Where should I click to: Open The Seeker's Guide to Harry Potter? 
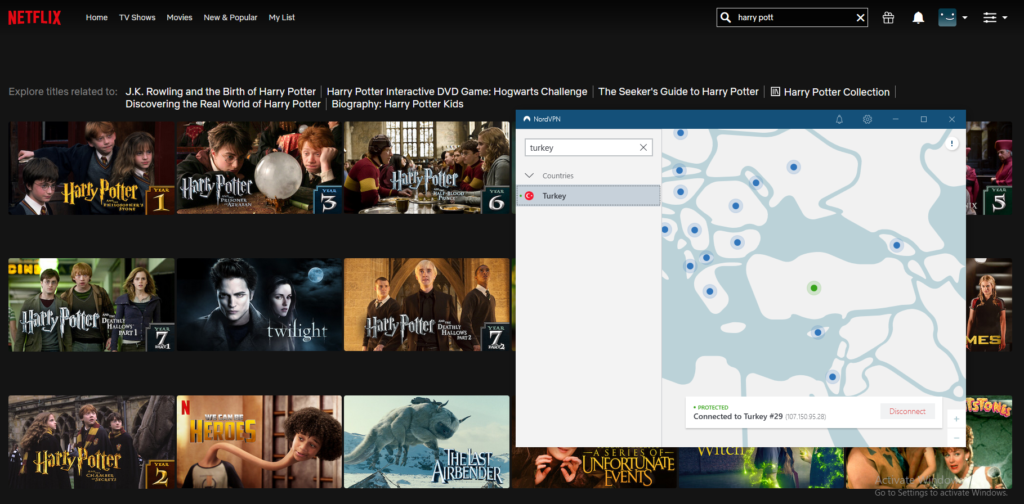[679, 92]
